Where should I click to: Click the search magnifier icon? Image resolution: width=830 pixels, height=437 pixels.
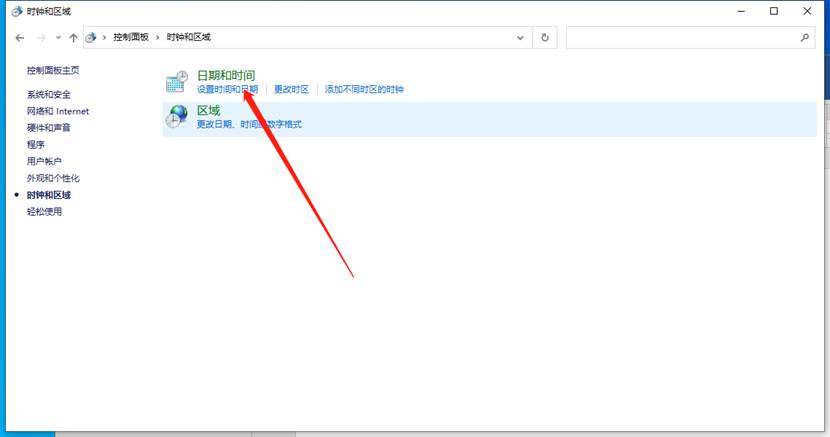click(x=806, y=37)
